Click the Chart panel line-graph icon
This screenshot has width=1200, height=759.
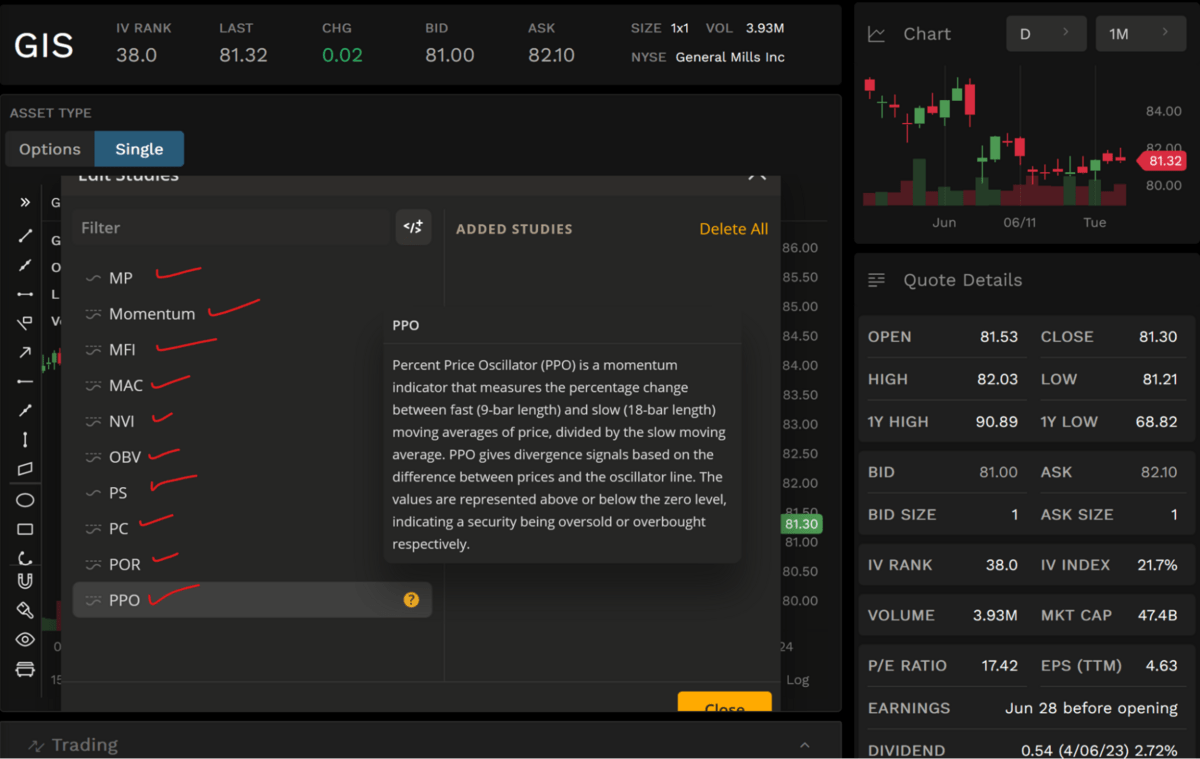(877, 34)
